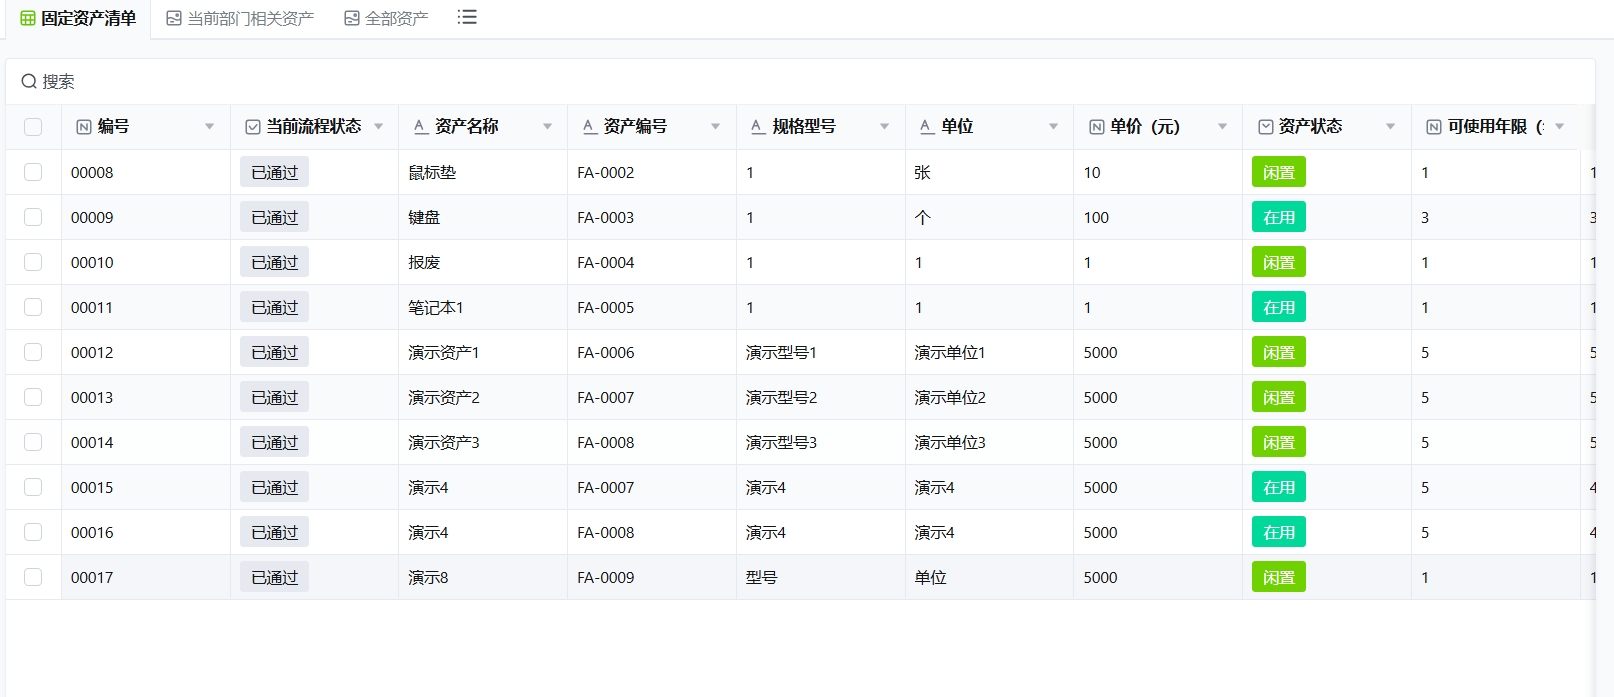Click the green 闲置 tag for 鼠标垫
The image size is (1614, 697).
pyautogui.click(x=1278, y=172)
